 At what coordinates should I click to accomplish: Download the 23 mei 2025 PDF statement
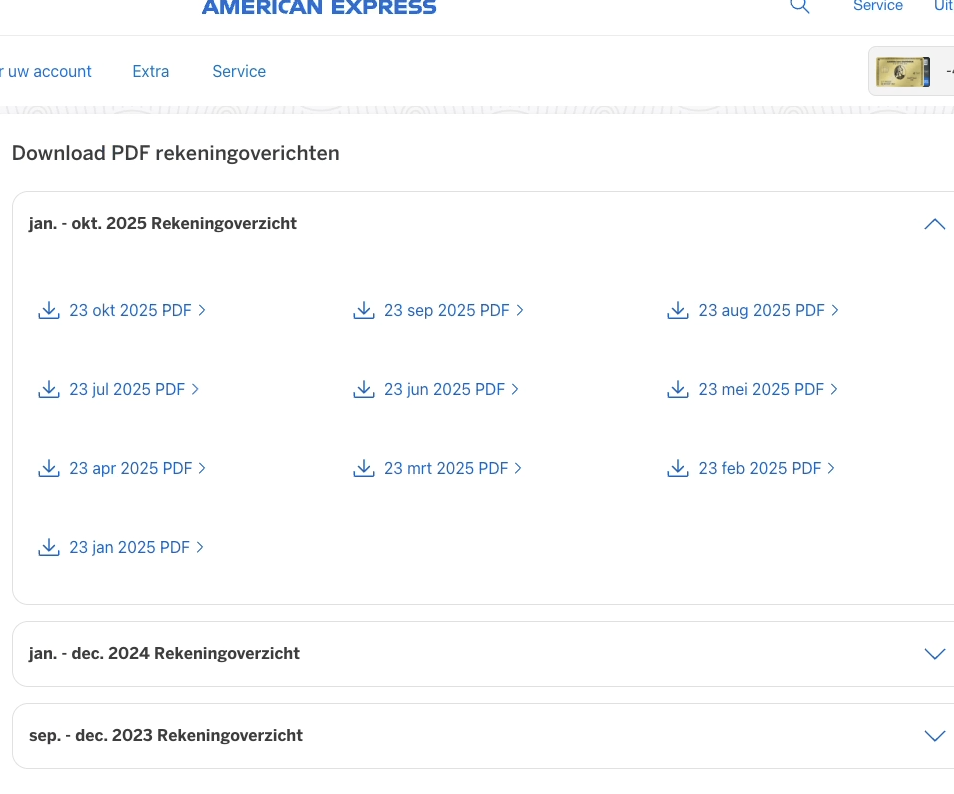tap(768, 389)
